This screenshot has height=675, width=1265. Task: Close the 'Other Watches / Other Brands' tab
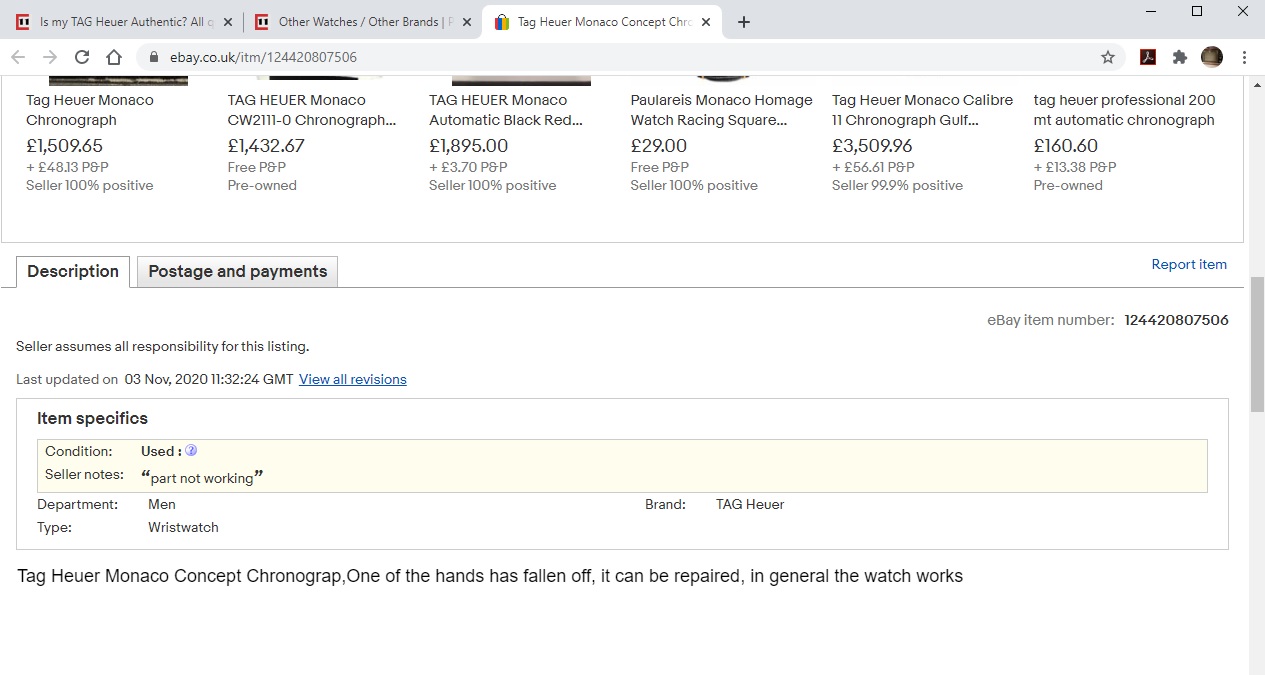465,22
